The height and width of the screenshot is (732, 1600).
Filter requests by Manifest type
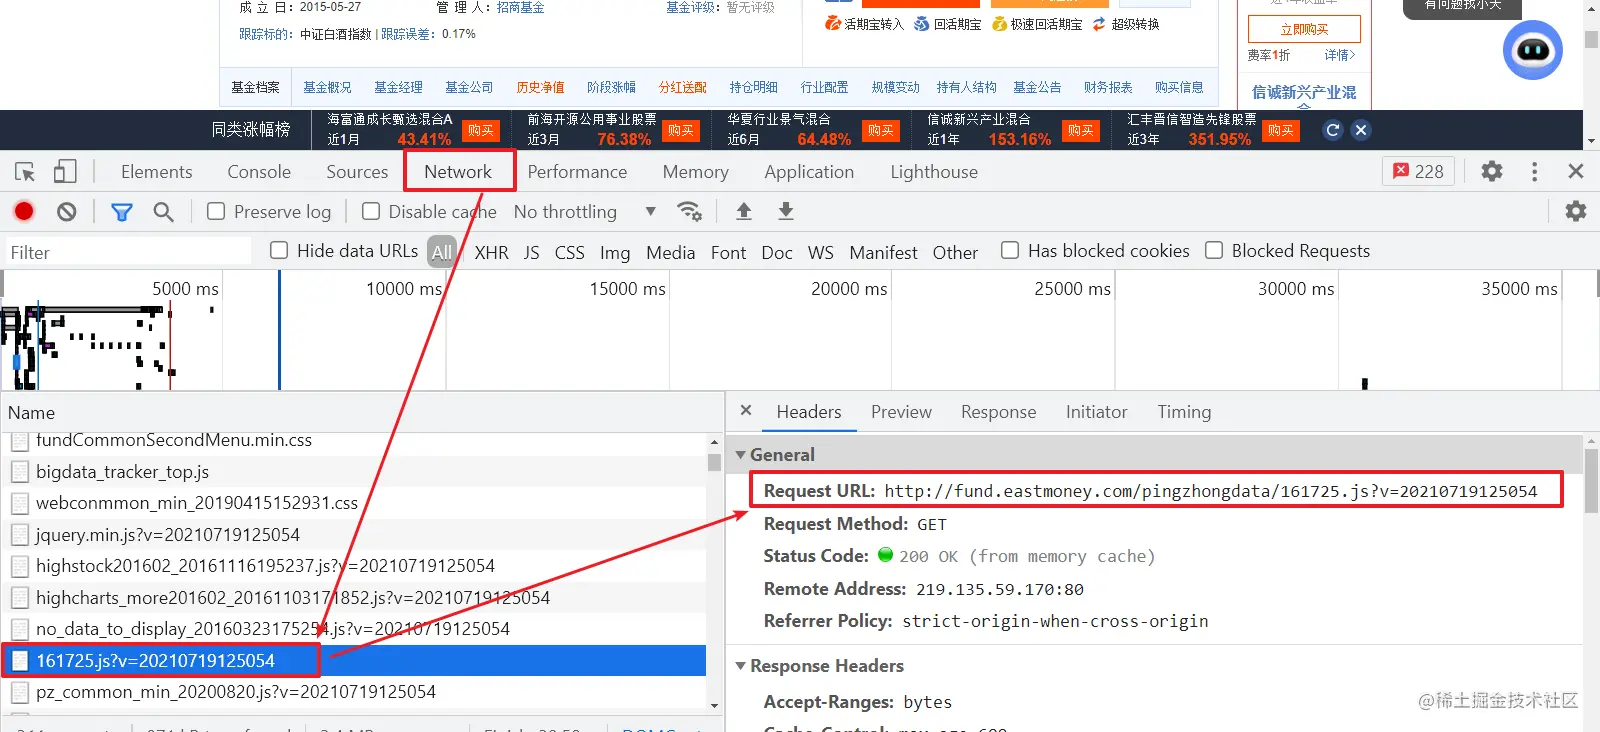pyautogui.click(x=883, y=253)
